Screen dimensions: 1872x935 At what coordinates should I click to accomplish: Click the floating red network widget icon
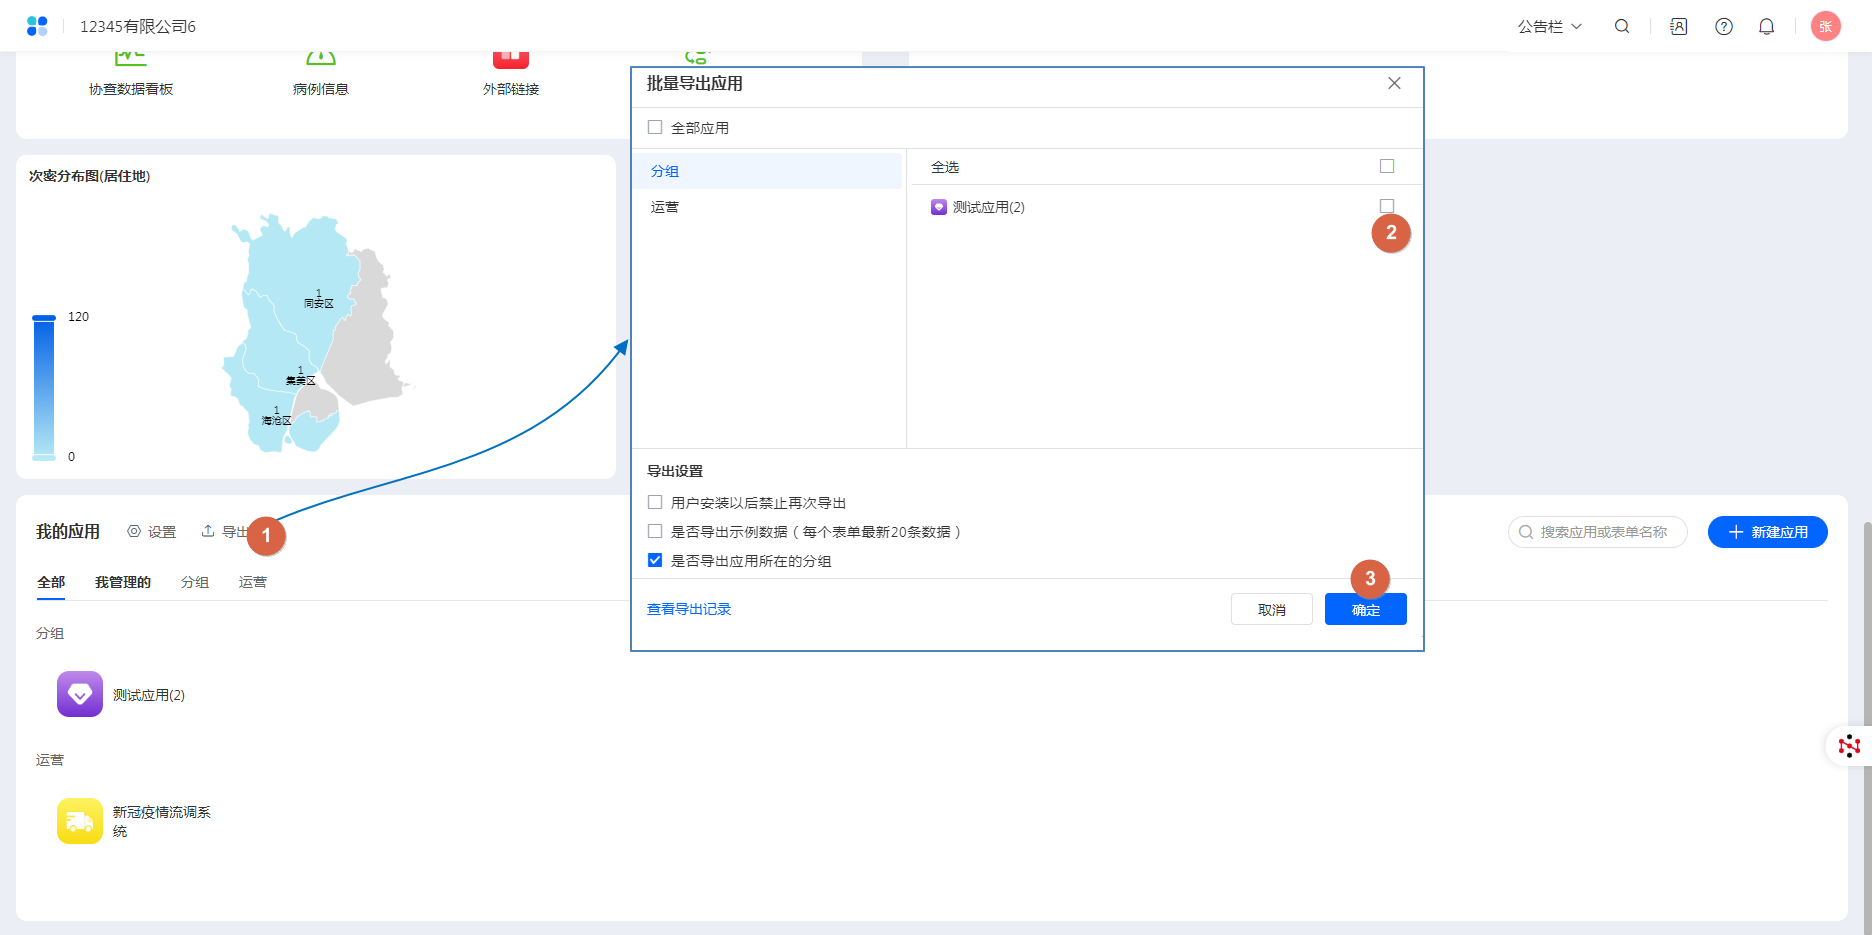tap(1849, 745)
